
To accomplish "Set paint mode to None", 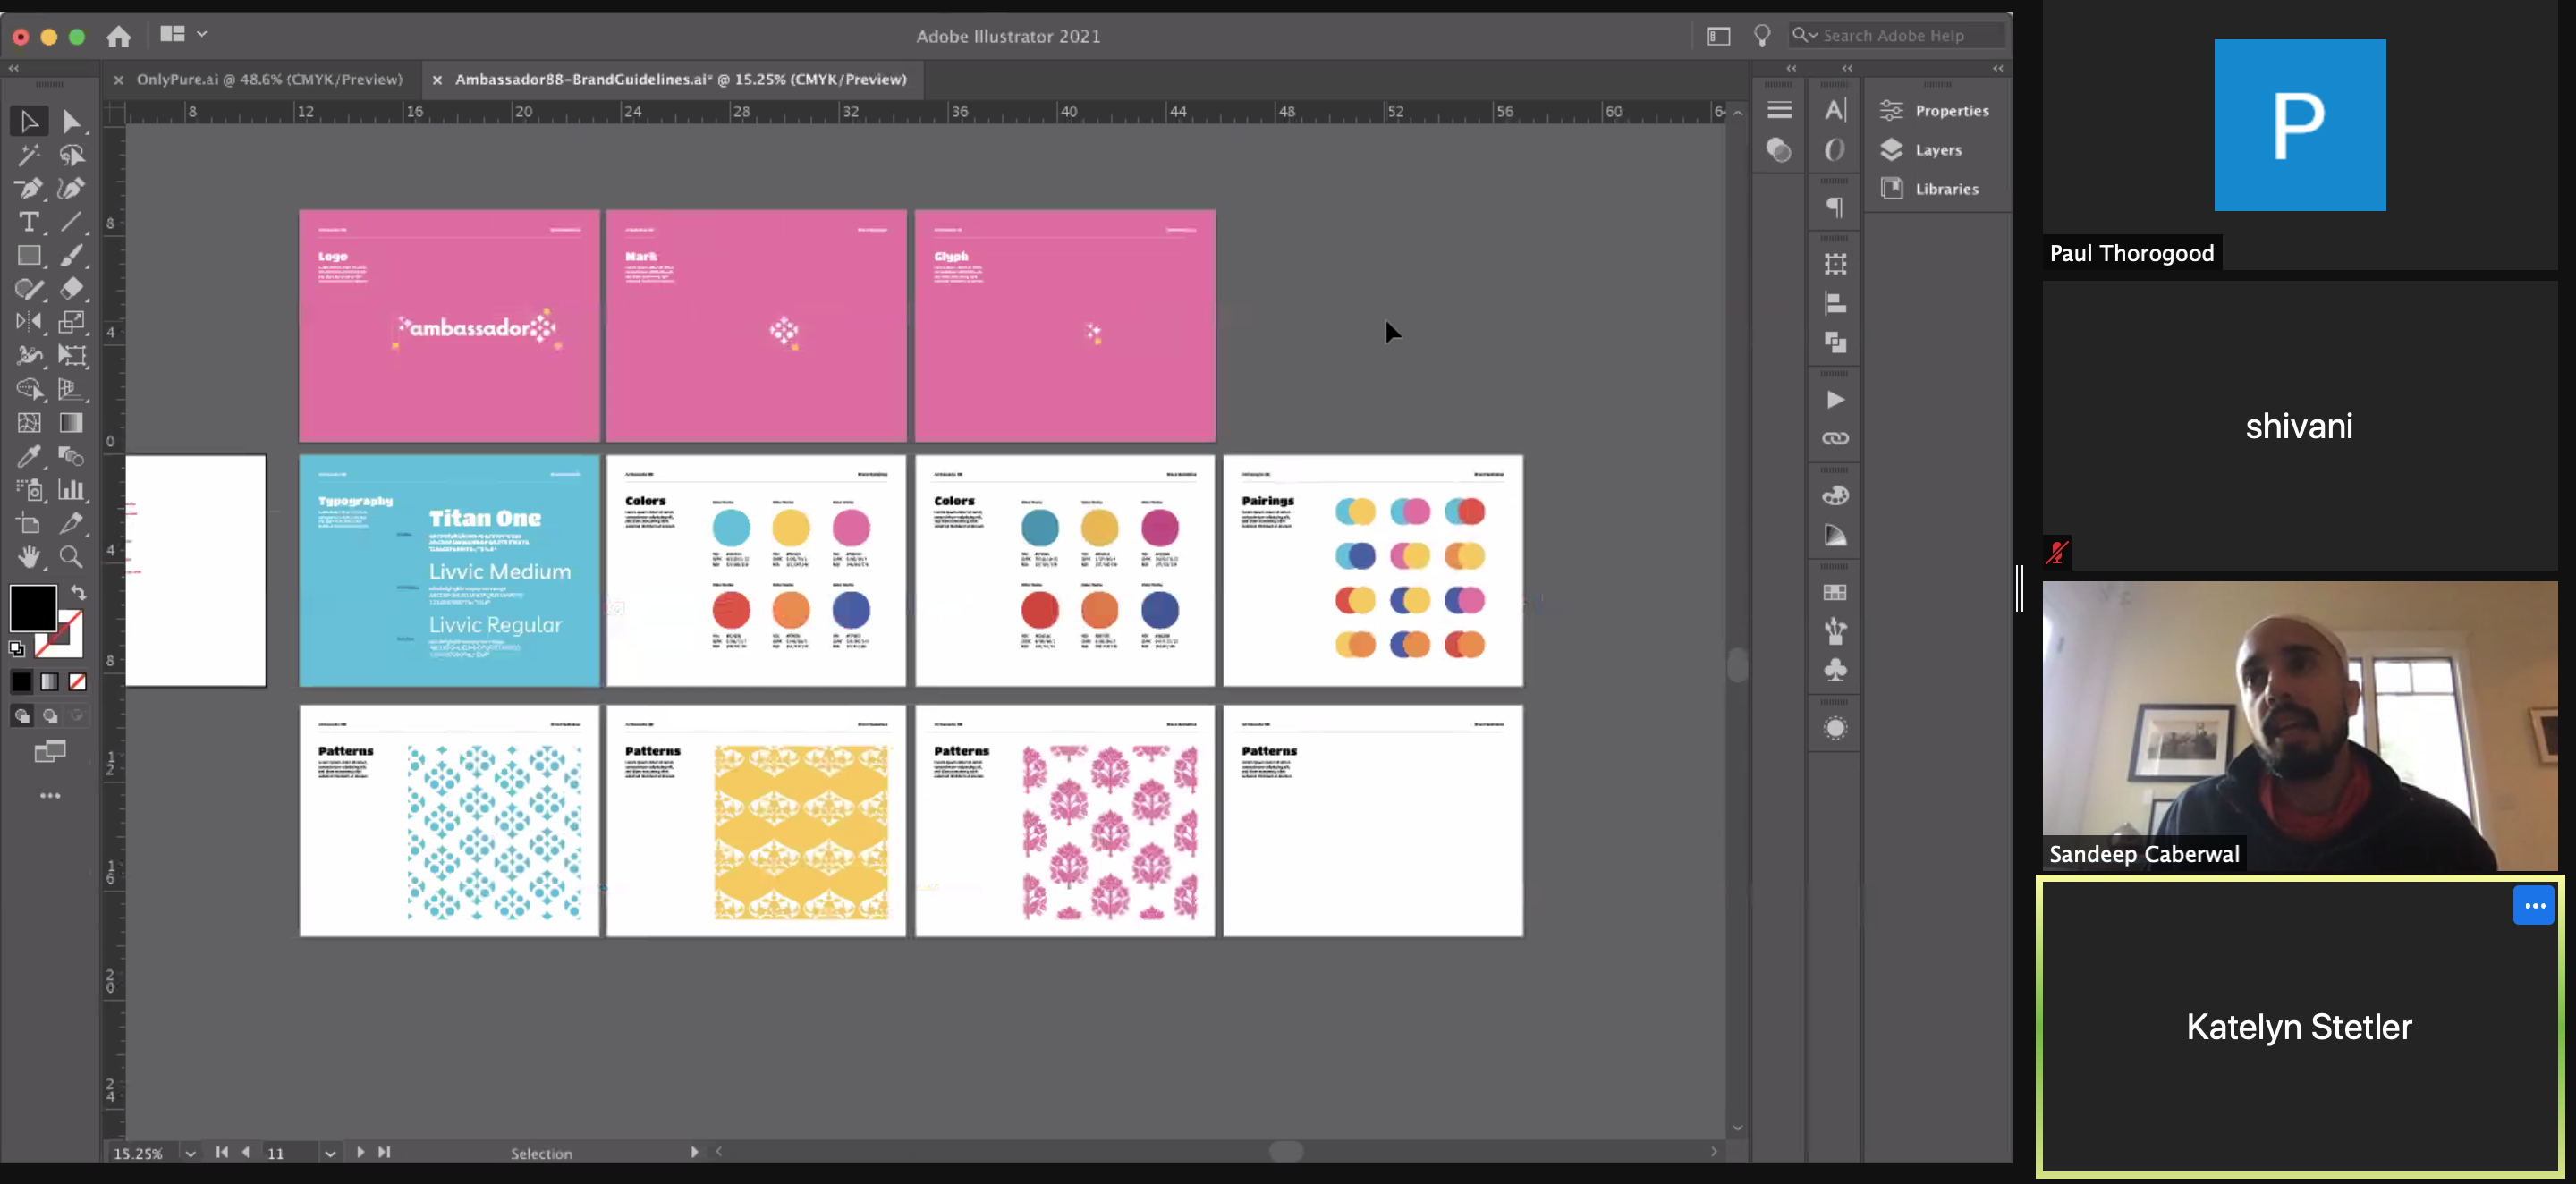I will pos(77,682).
